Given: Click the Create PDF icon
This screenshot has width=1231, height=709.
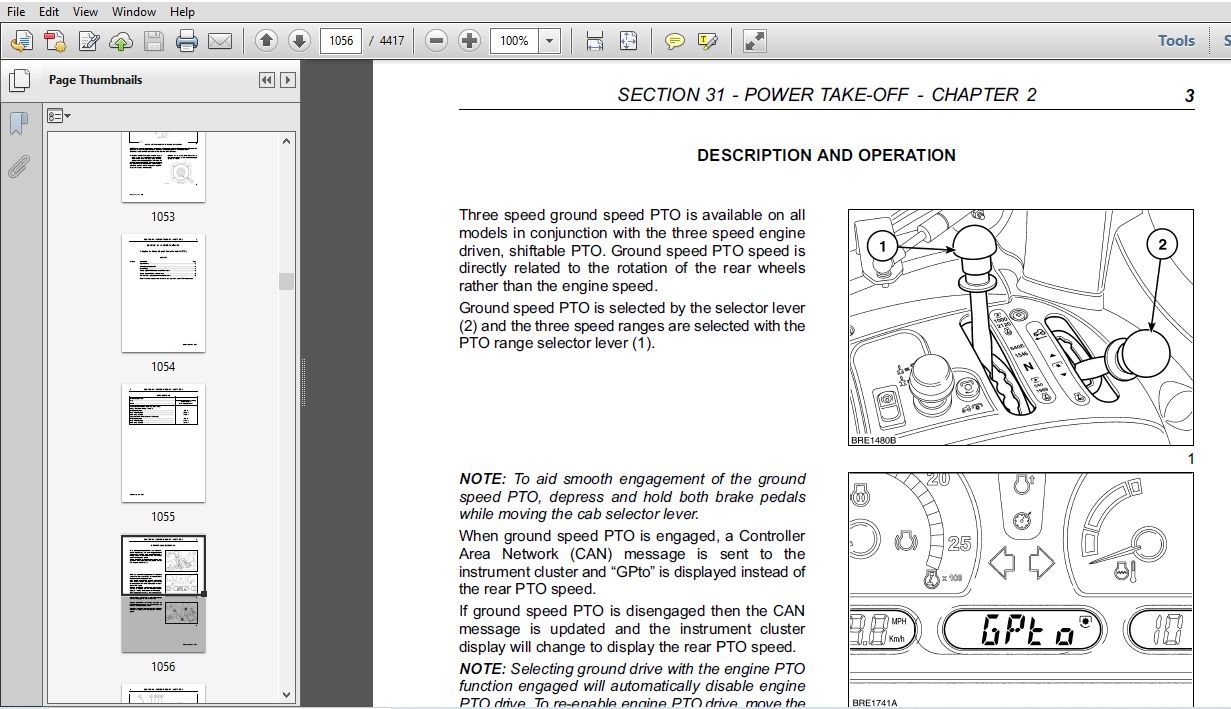Looking at the screenshot, I should coord(55,41).
